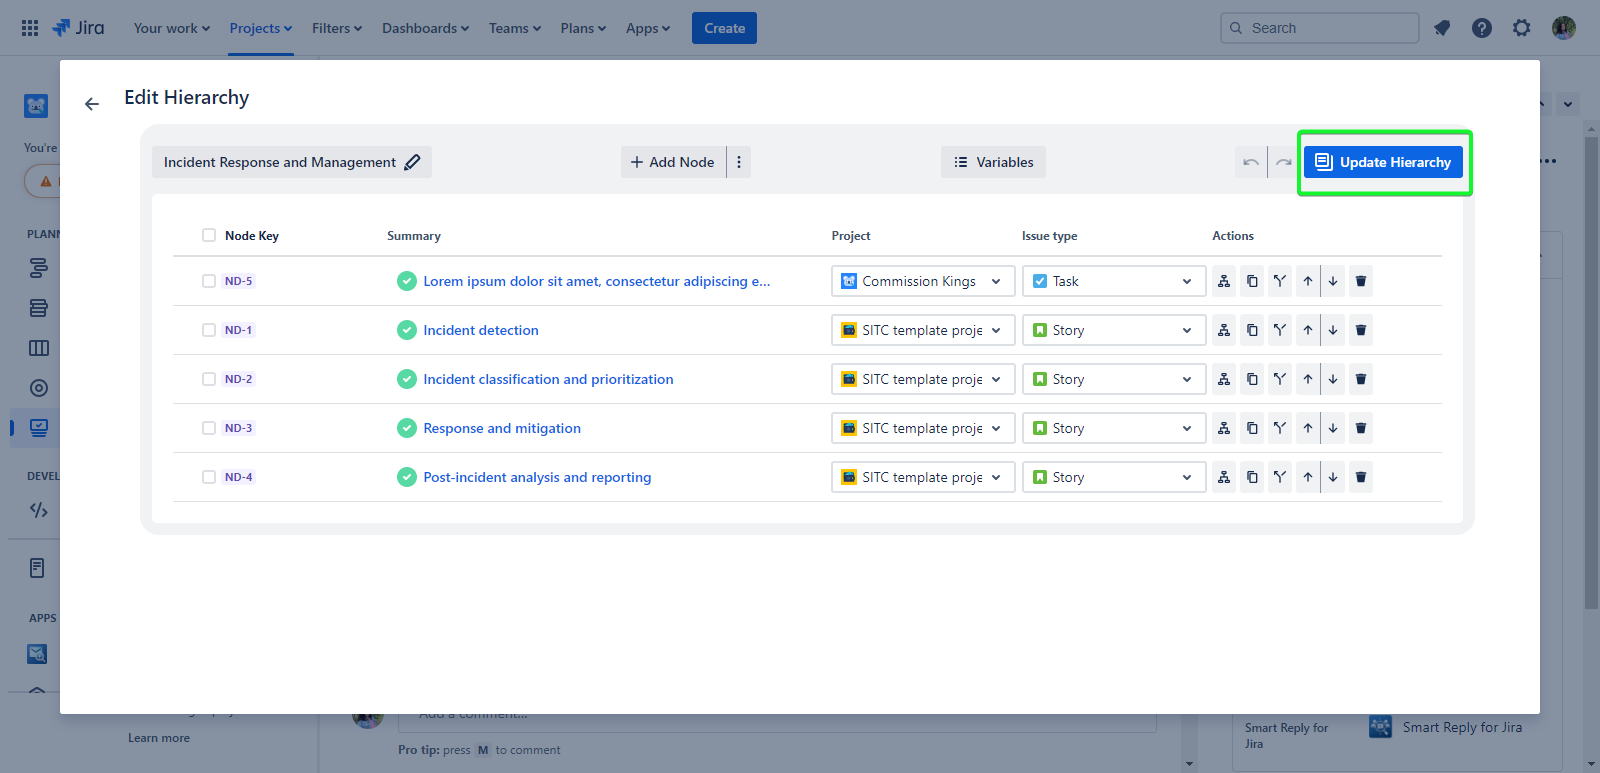Open Jira settings gear icon
1600x773 pixels.
(1521, 28)
